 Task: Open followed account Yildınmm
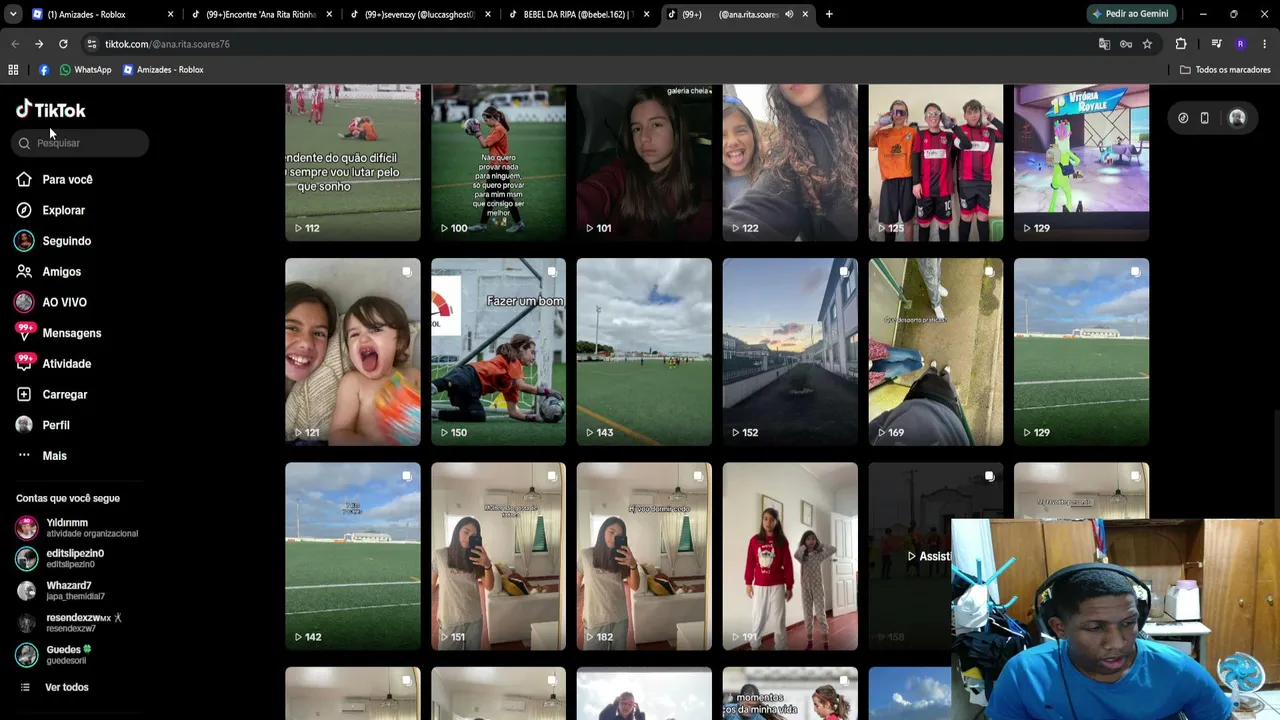pos(78,527)
